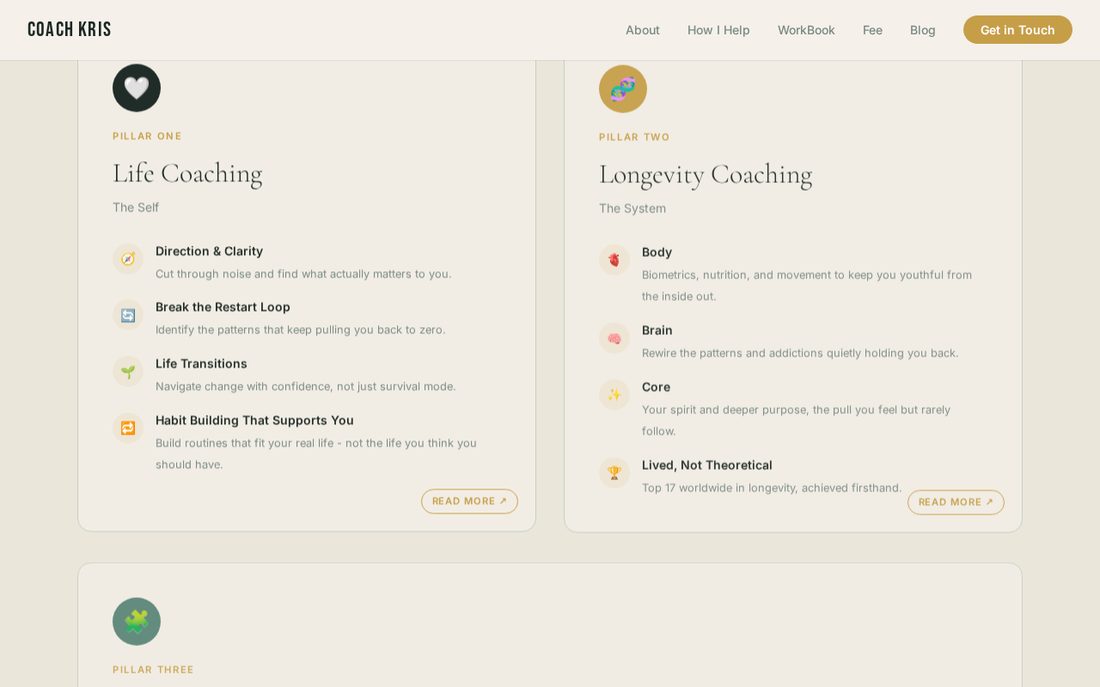
Task: Click 'Rewire the patterns and addictions' description
Action: coord(800,353)
